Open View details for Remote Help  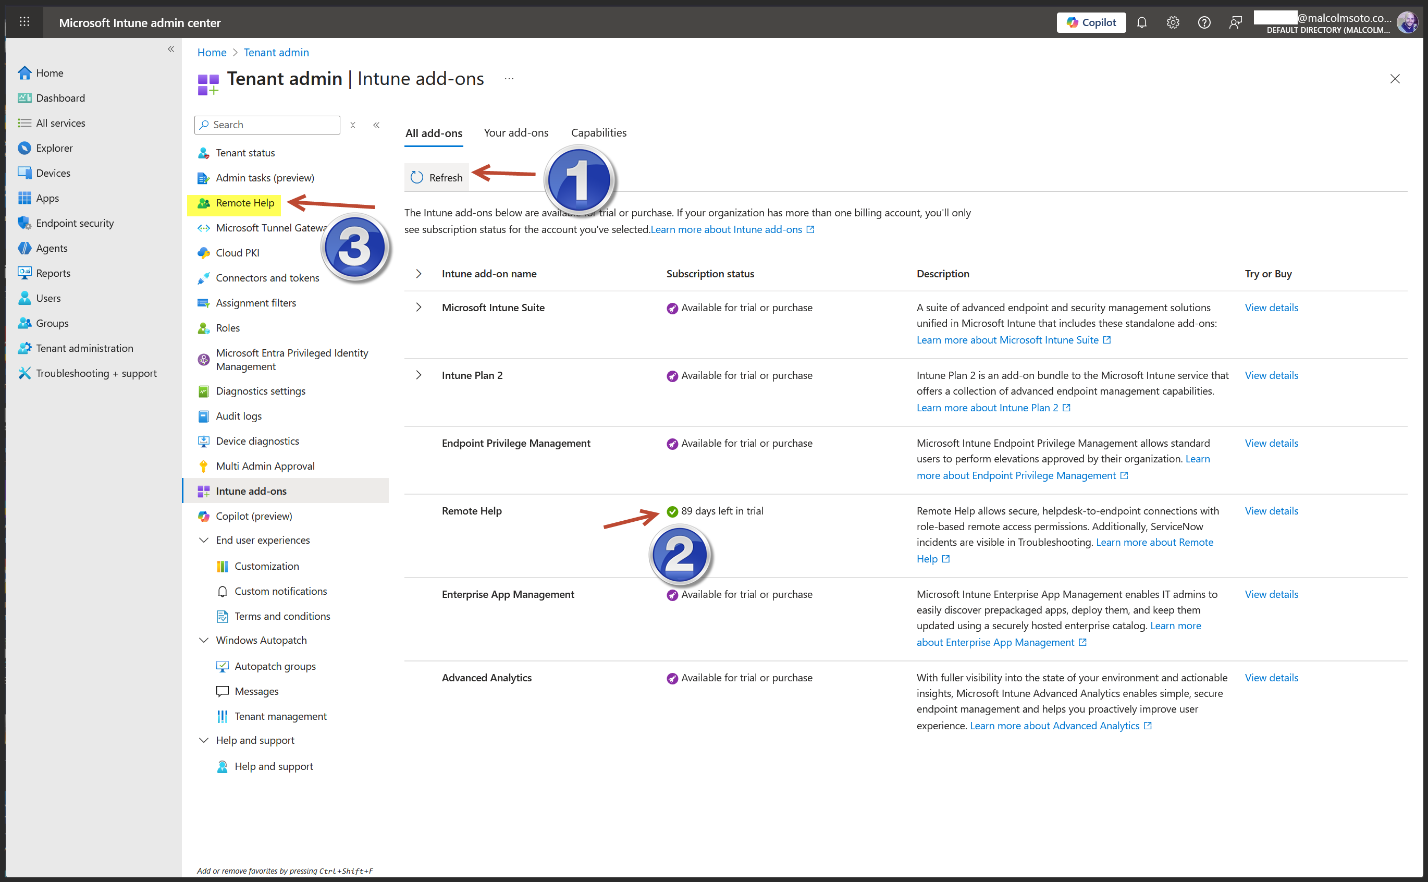click(x=1271, y=511)
